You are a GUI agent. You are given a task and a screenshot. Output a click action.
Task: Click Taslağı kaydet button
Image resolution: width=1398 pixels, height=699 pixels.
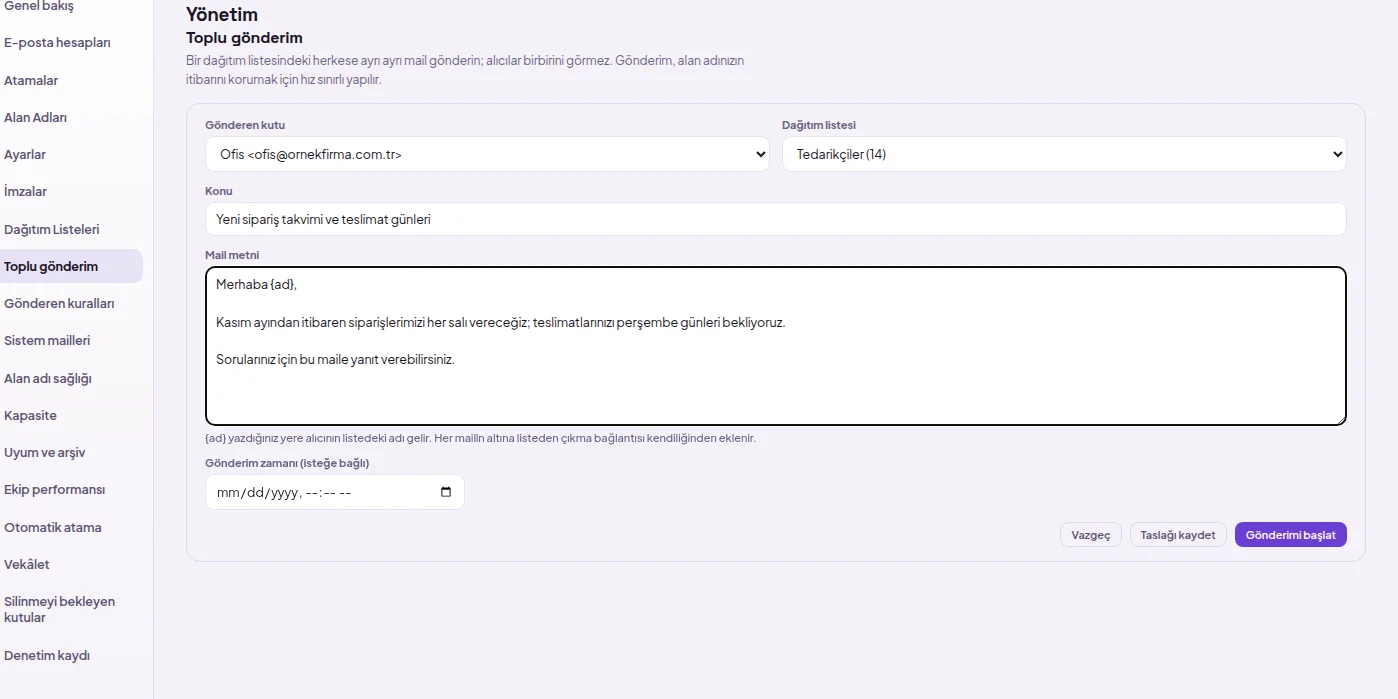tap(1178, 535)
